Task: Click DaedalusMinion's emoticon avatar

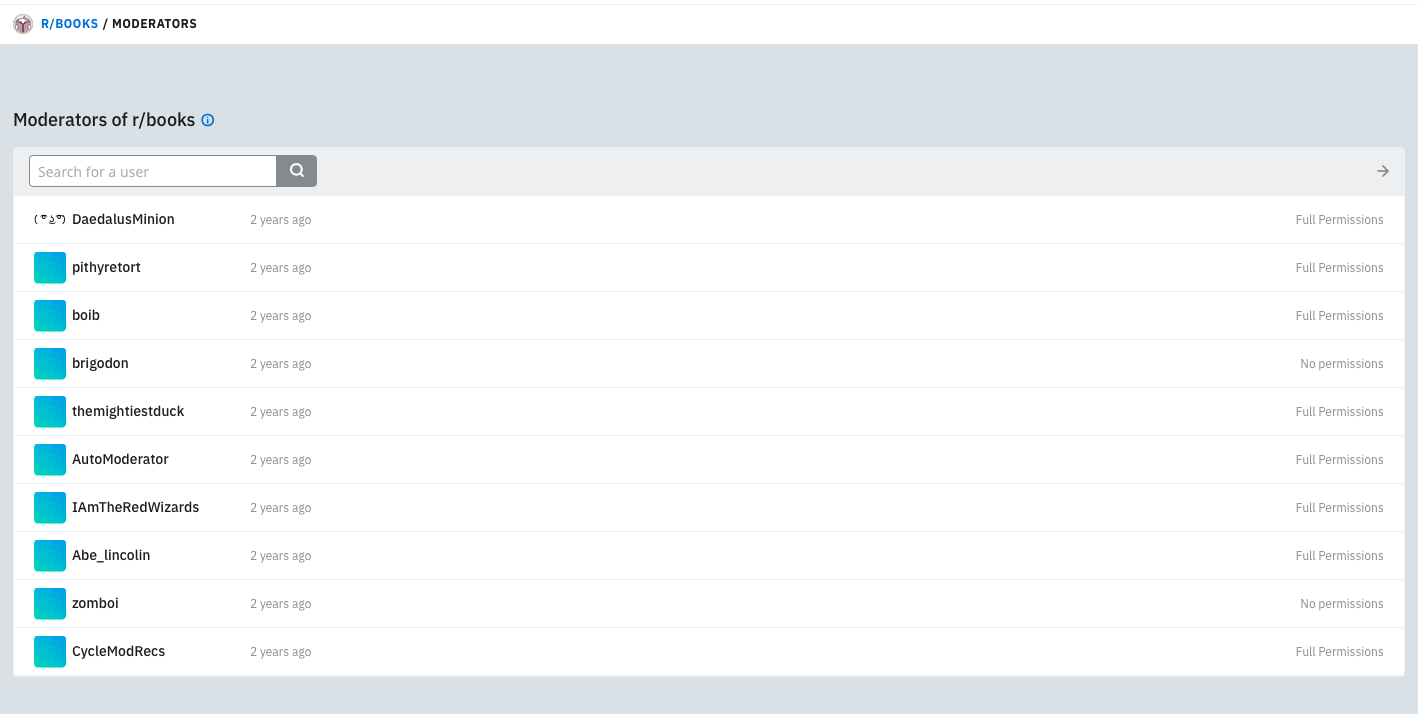Action: 49,220
